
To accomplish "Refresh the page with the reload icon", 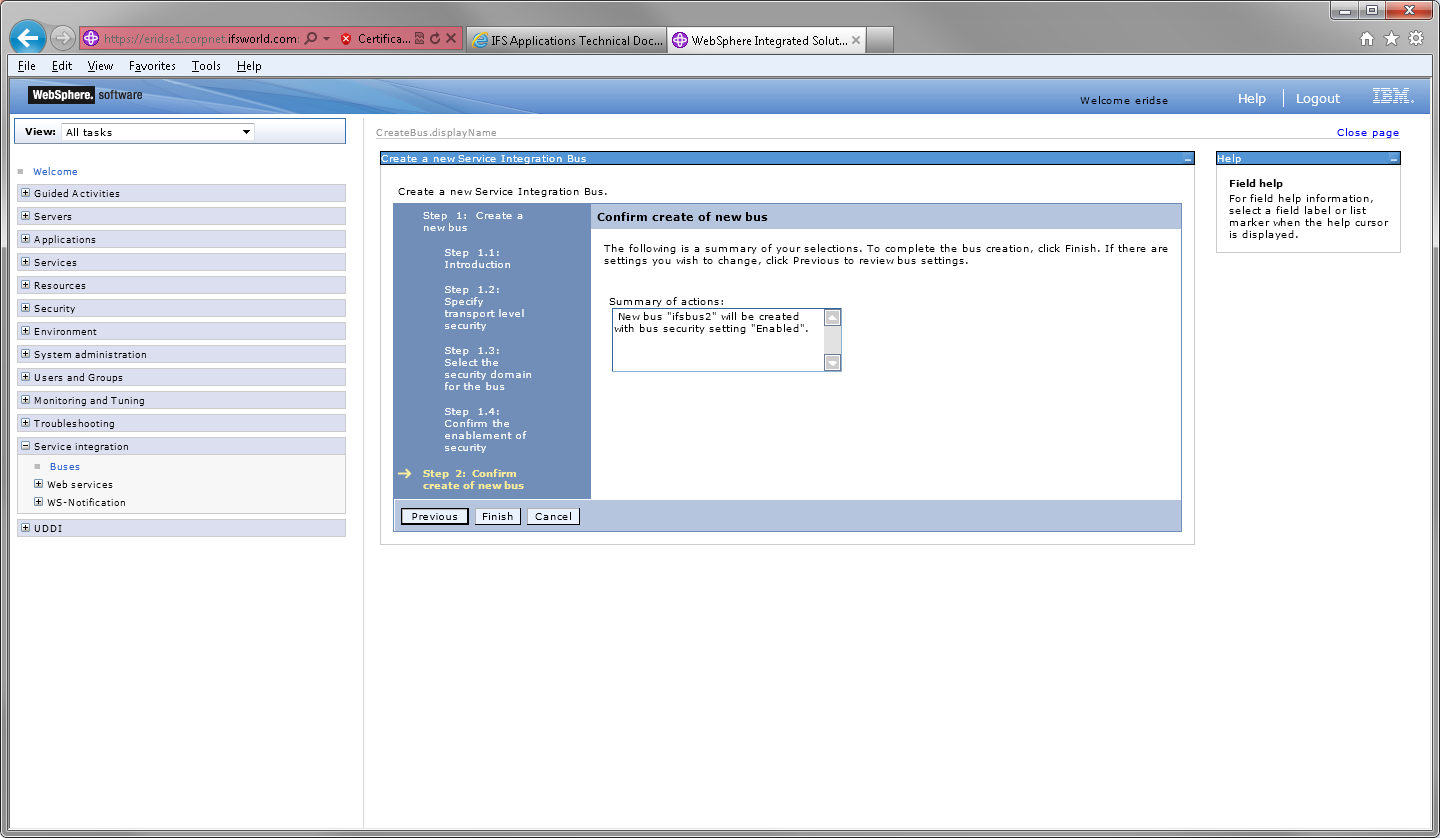I will 435,39.
